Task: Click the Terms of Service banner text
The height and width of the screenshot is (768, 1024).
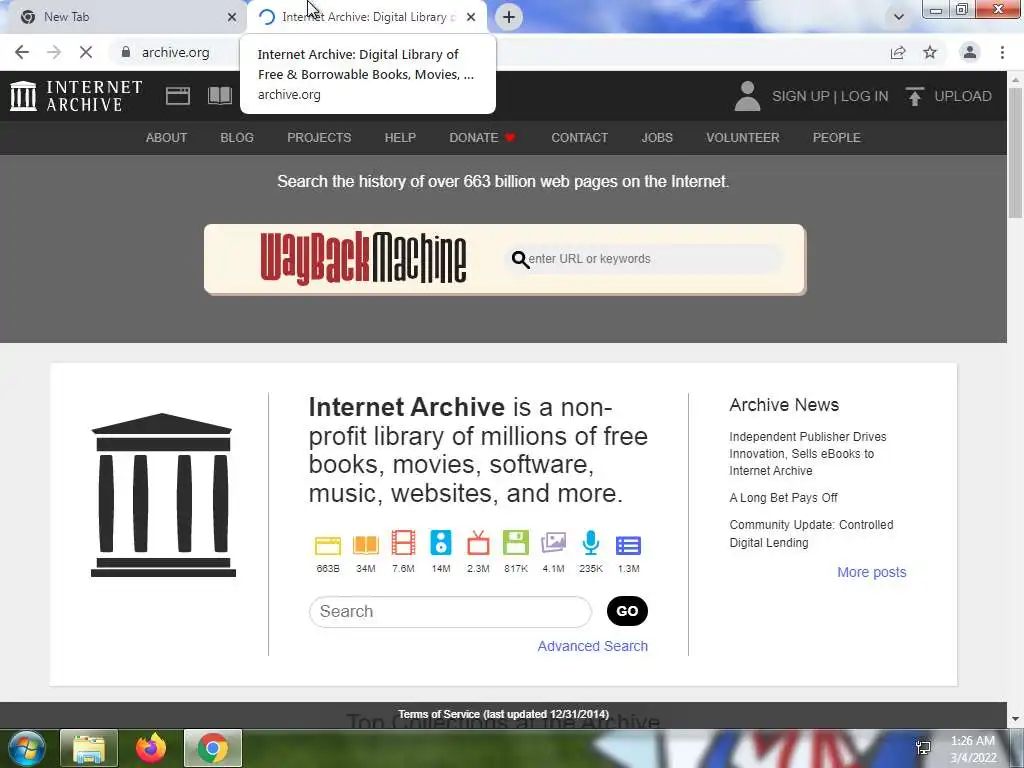Action: pyautogui.click(x=504, y=714)
